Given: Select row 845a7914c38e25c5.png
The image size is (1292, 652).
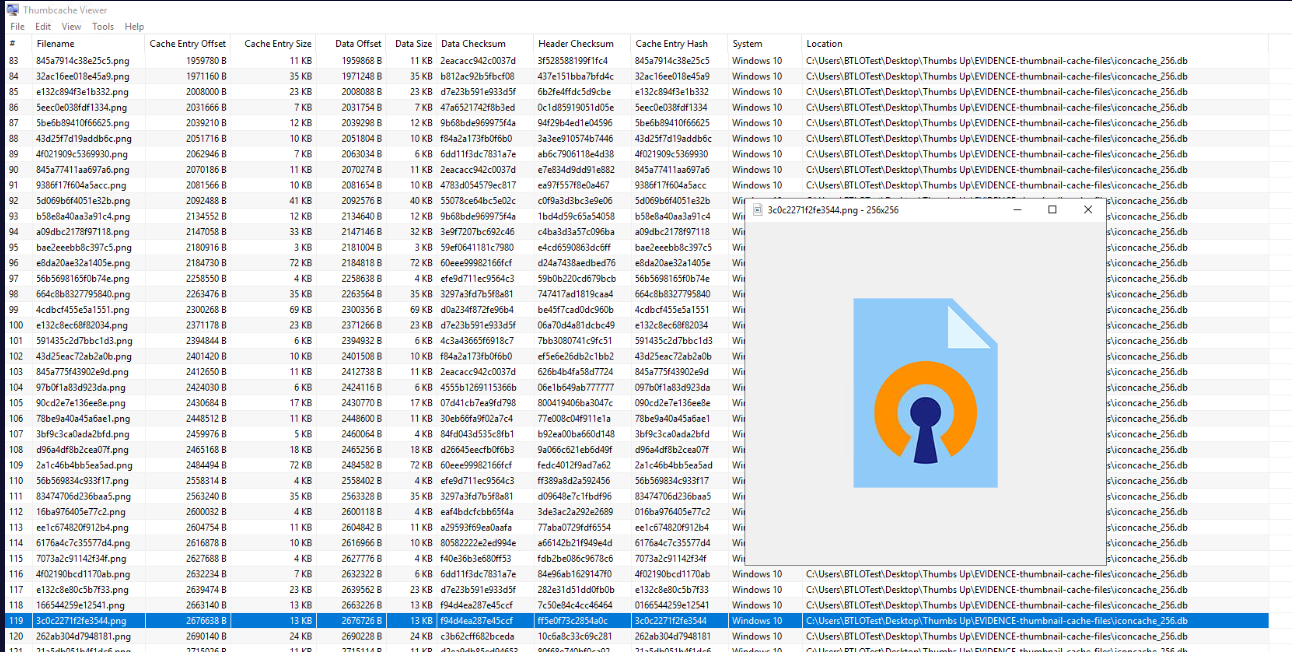Looking at the screenshot, I should pos(636,60).
